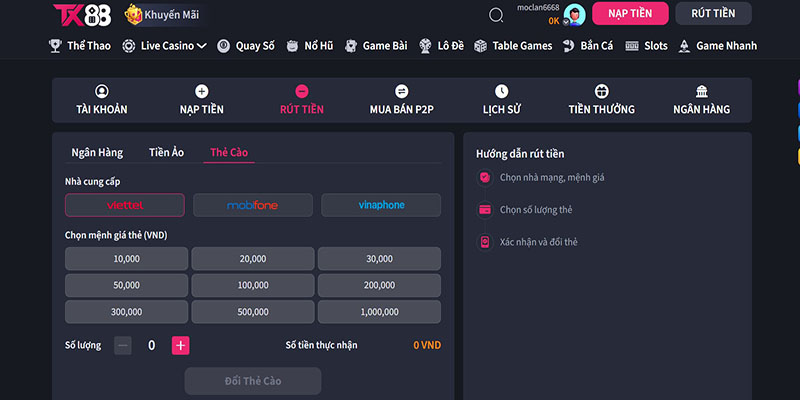
Task: Click the Chọn nhà mạng step icon
Action: [x=485, y=178]
